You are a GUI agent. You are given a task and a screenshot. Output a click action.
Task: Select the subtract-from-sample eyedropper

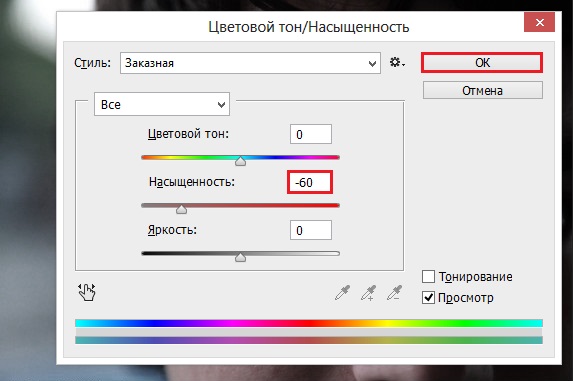(x=395, y=293)
